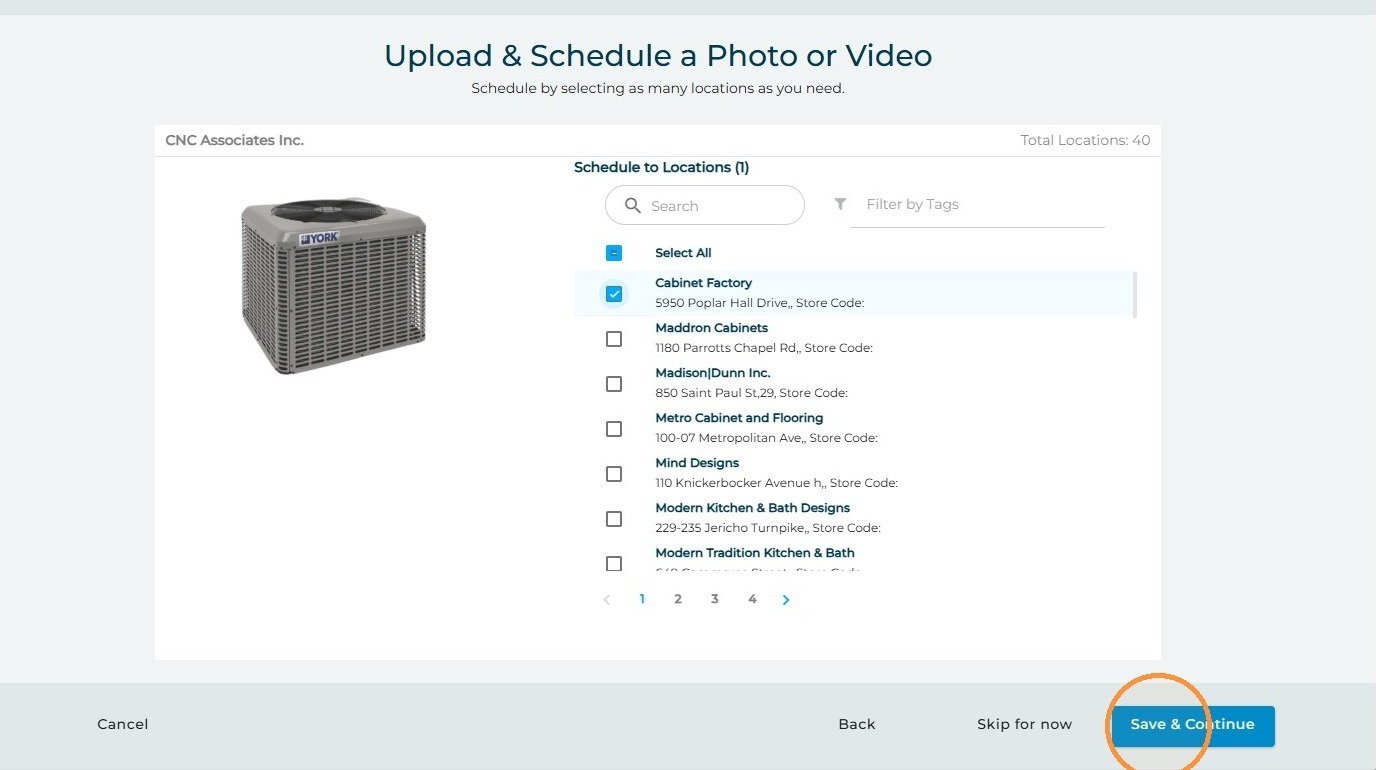The width and height of the screenshot is (1376, 770).
Task: Click the Madison|Dunn Inc. location name
Action: pyautogui.click(x=713, y=373)
